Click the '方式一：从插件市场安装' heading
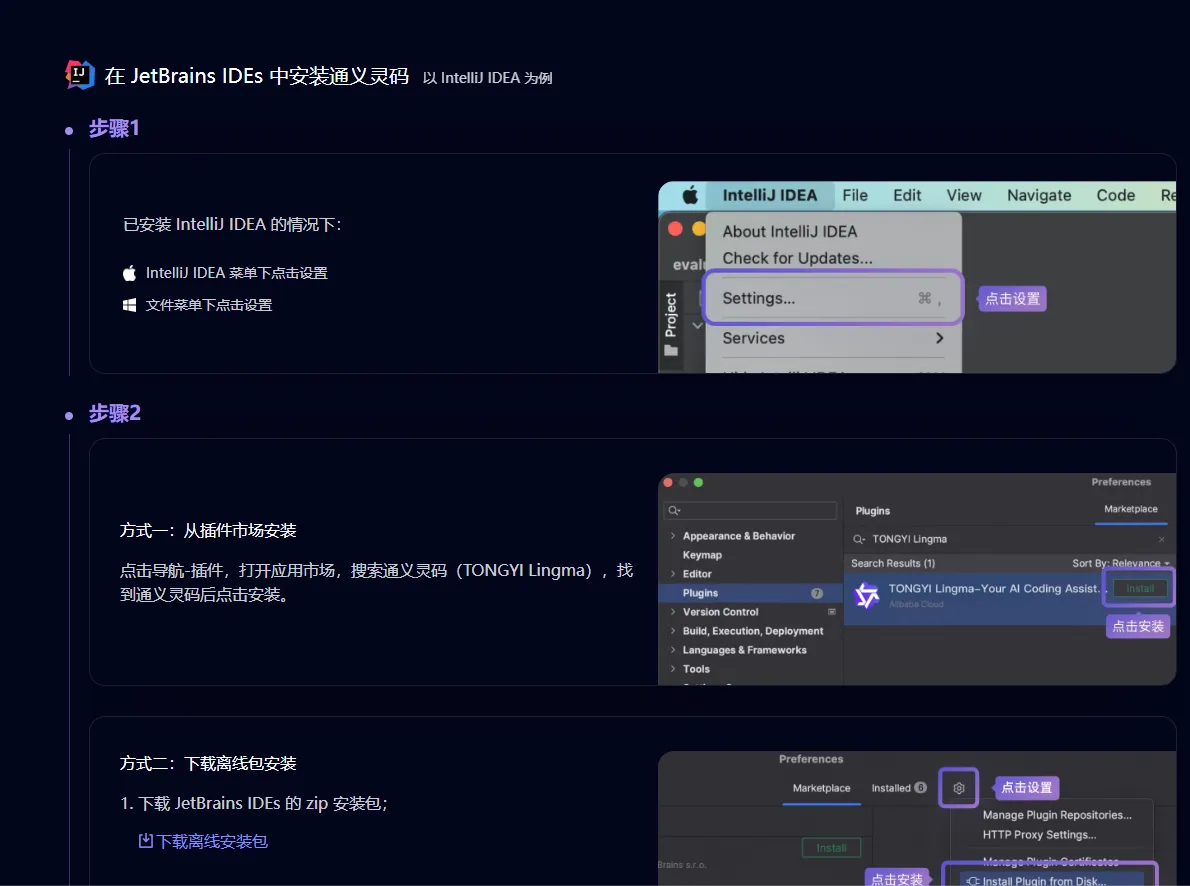This screenshot has height=886, width=1190. (208, 531)
